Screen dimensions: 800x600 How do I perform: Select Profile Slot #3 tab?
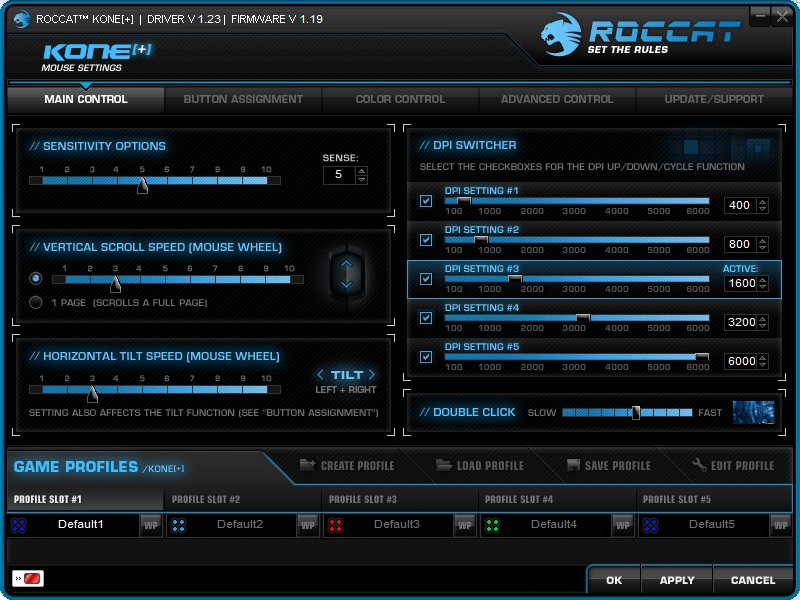399,499
